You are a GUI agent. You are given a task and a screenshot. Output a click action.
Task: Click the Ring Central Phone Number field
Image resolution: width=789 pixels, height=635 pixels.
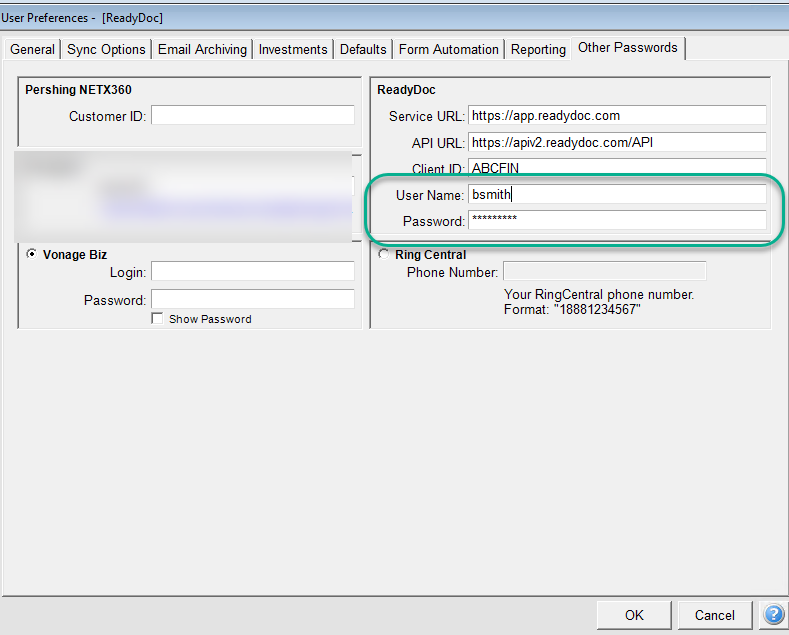605,271
